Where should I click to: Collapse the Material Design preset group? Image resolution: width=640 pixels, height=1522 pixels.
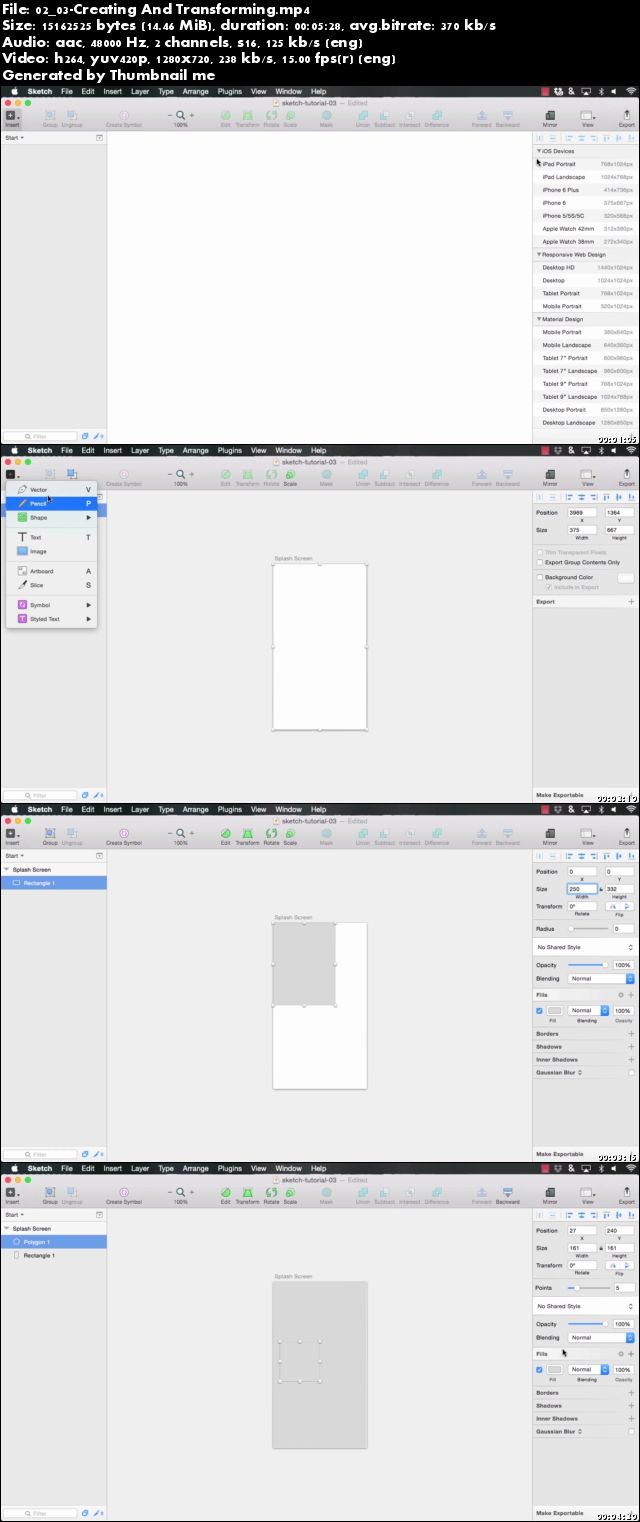click(539, 319)
